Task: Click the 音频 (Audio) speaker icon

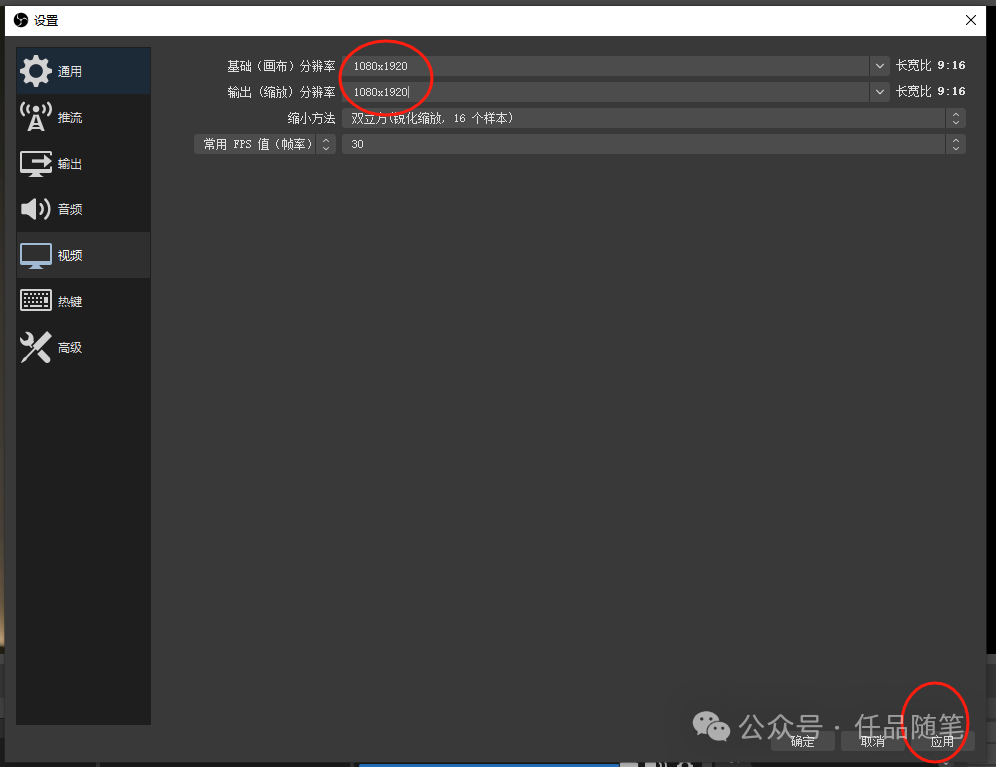Action: [x=35, y=209]
